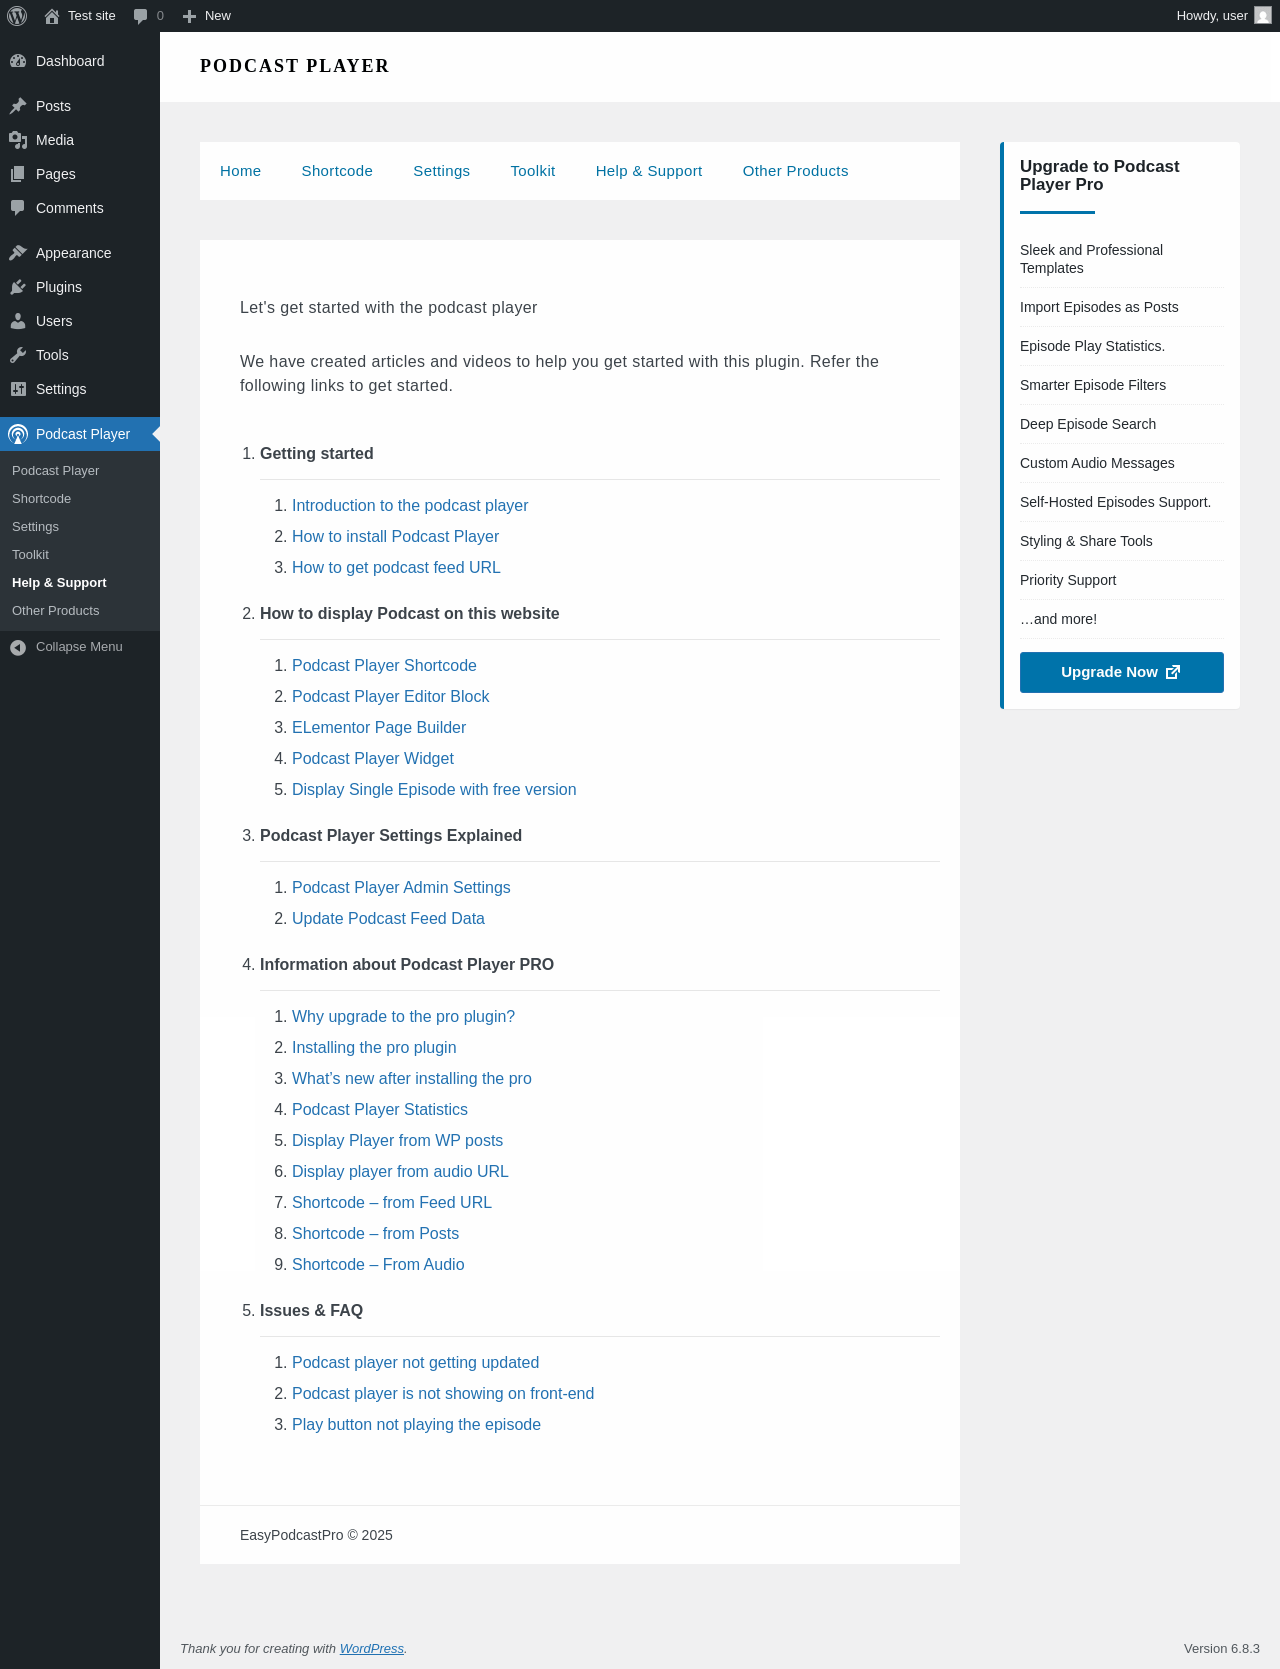Click the Posts pin icon
Image resolution: width=1280 pixels, height=1669 pixels.
pos(18,106)
